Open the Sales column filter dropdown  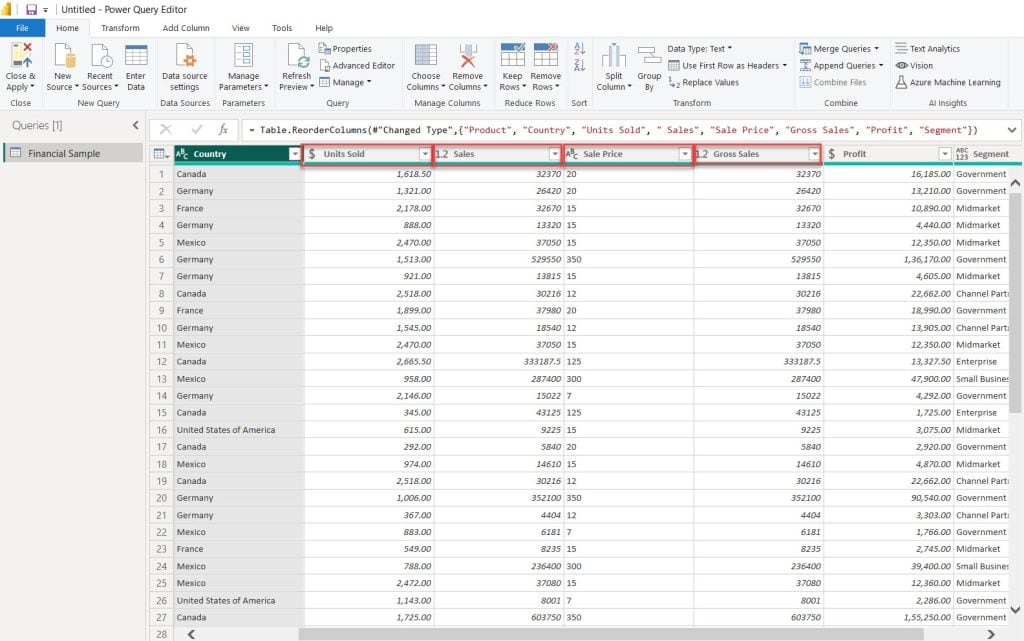point(554,154)
